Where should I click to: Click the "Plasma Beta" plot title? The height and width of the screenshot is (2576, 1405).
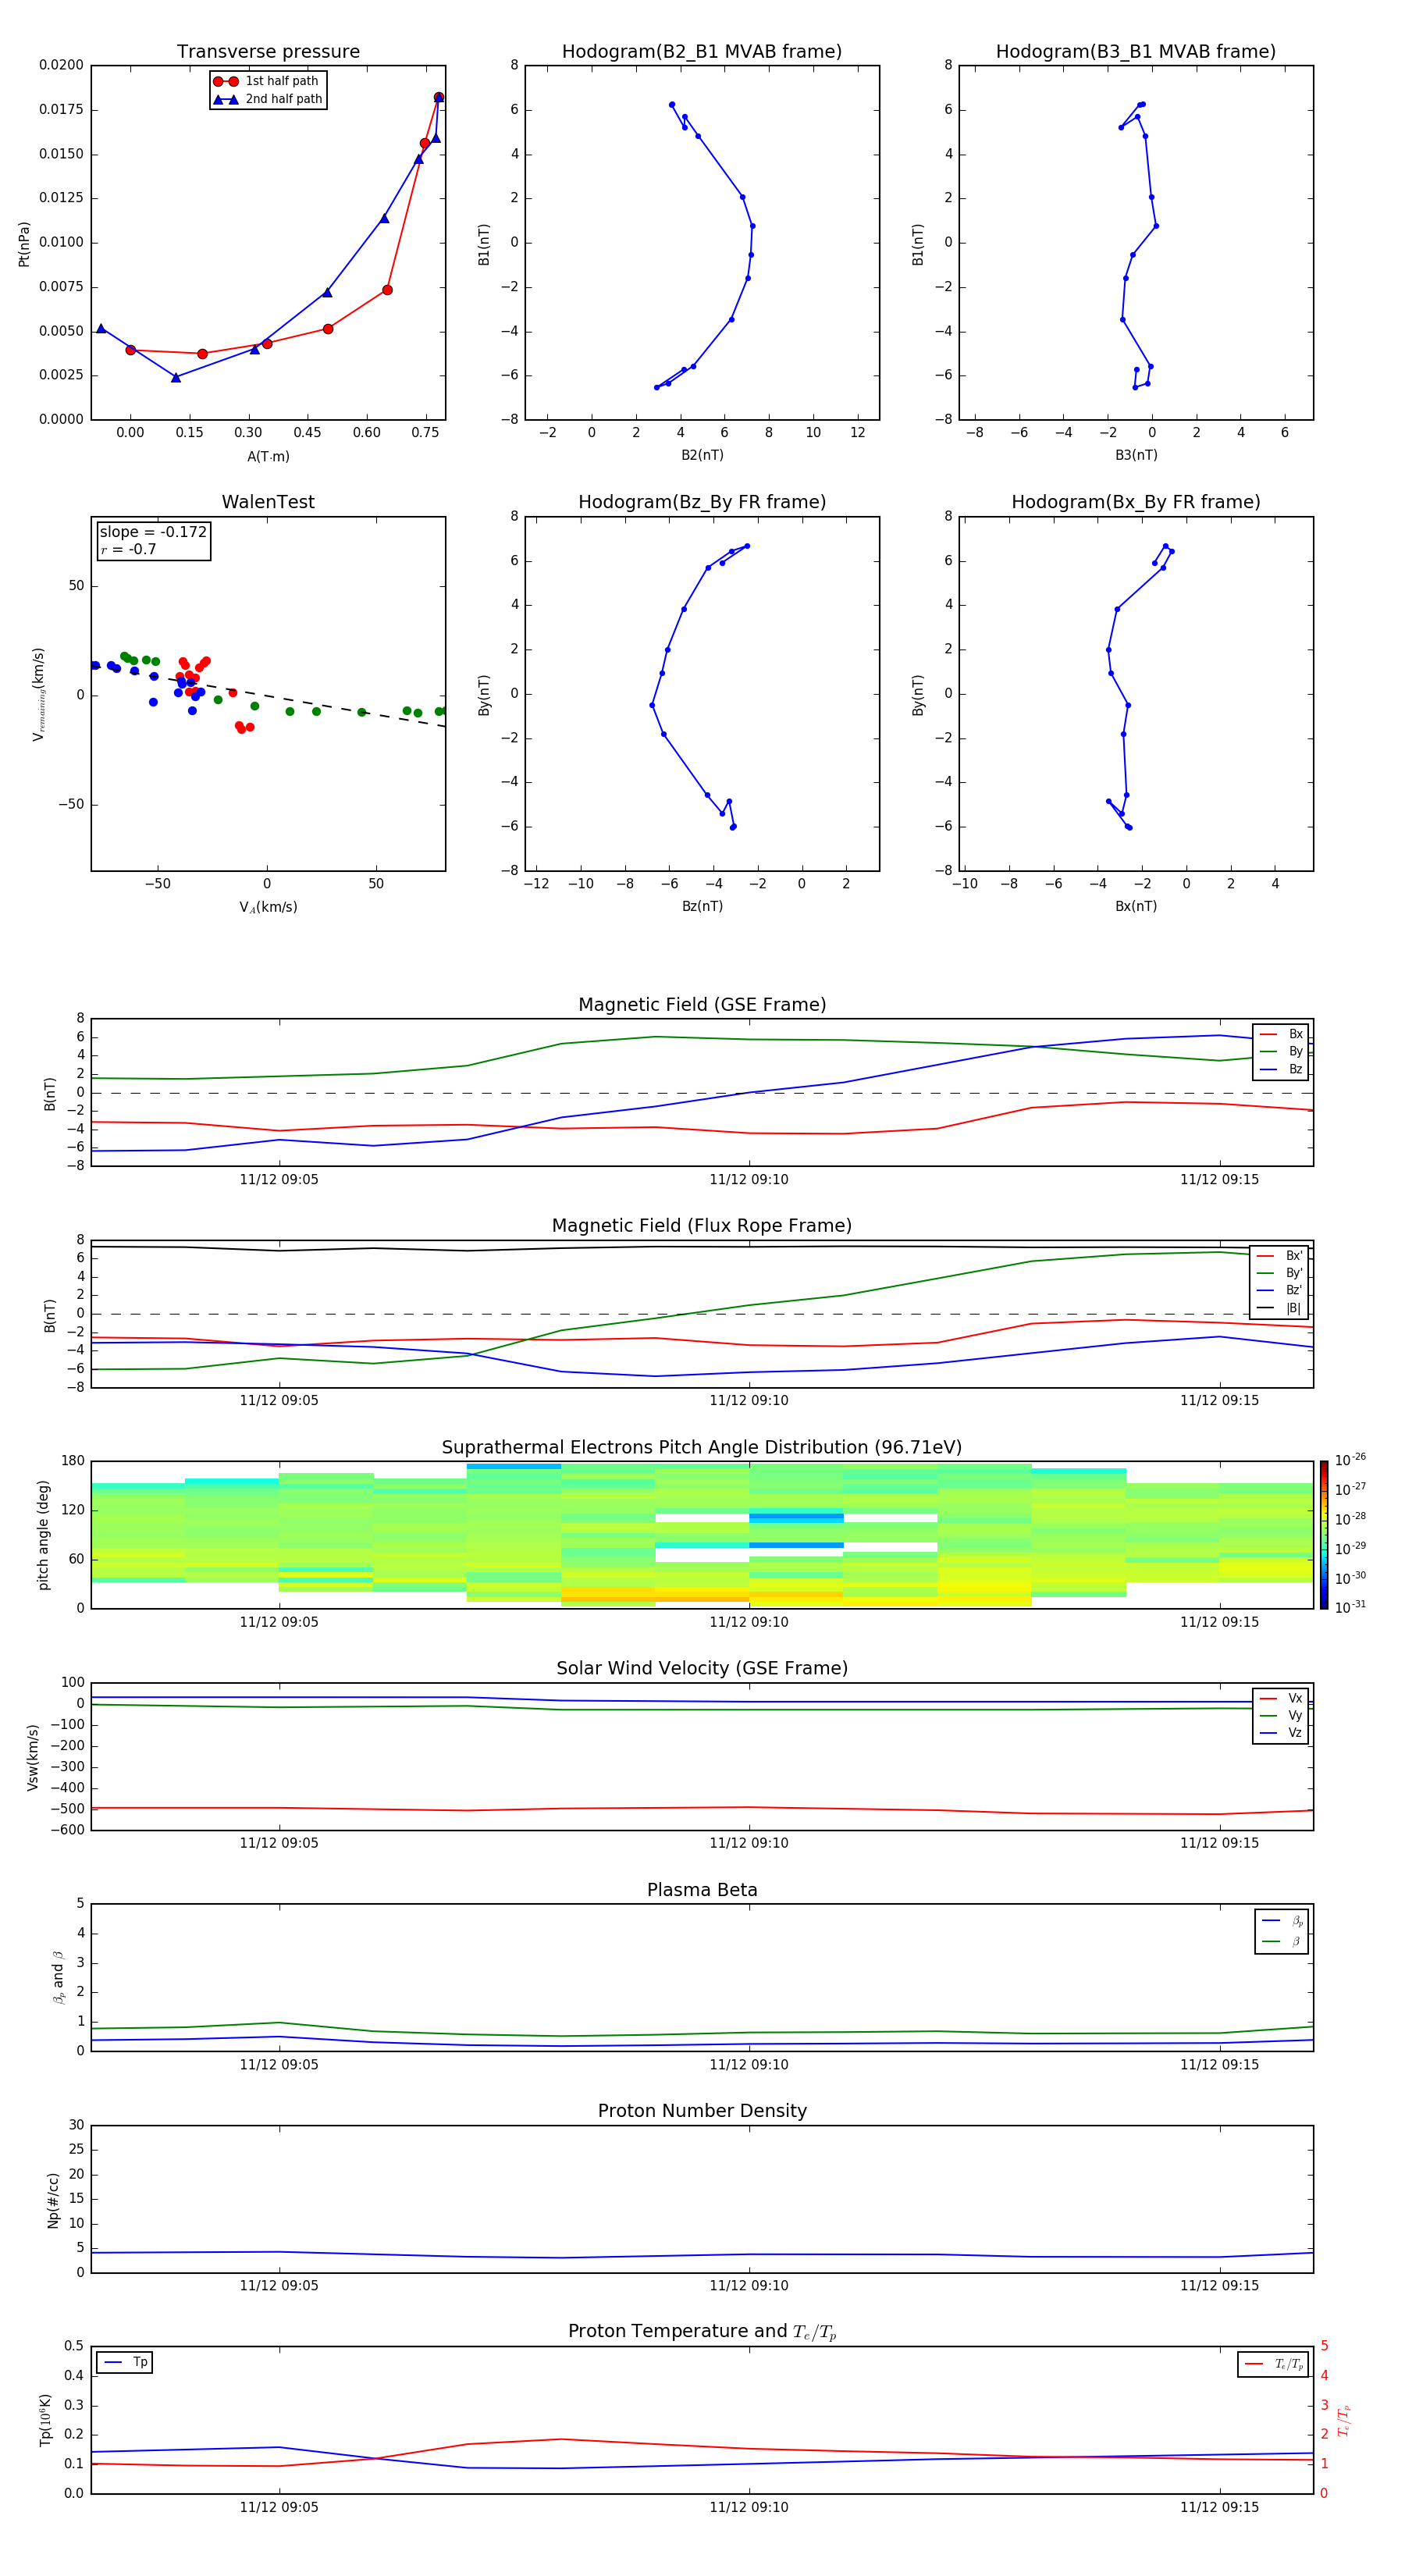point(702,1891)
